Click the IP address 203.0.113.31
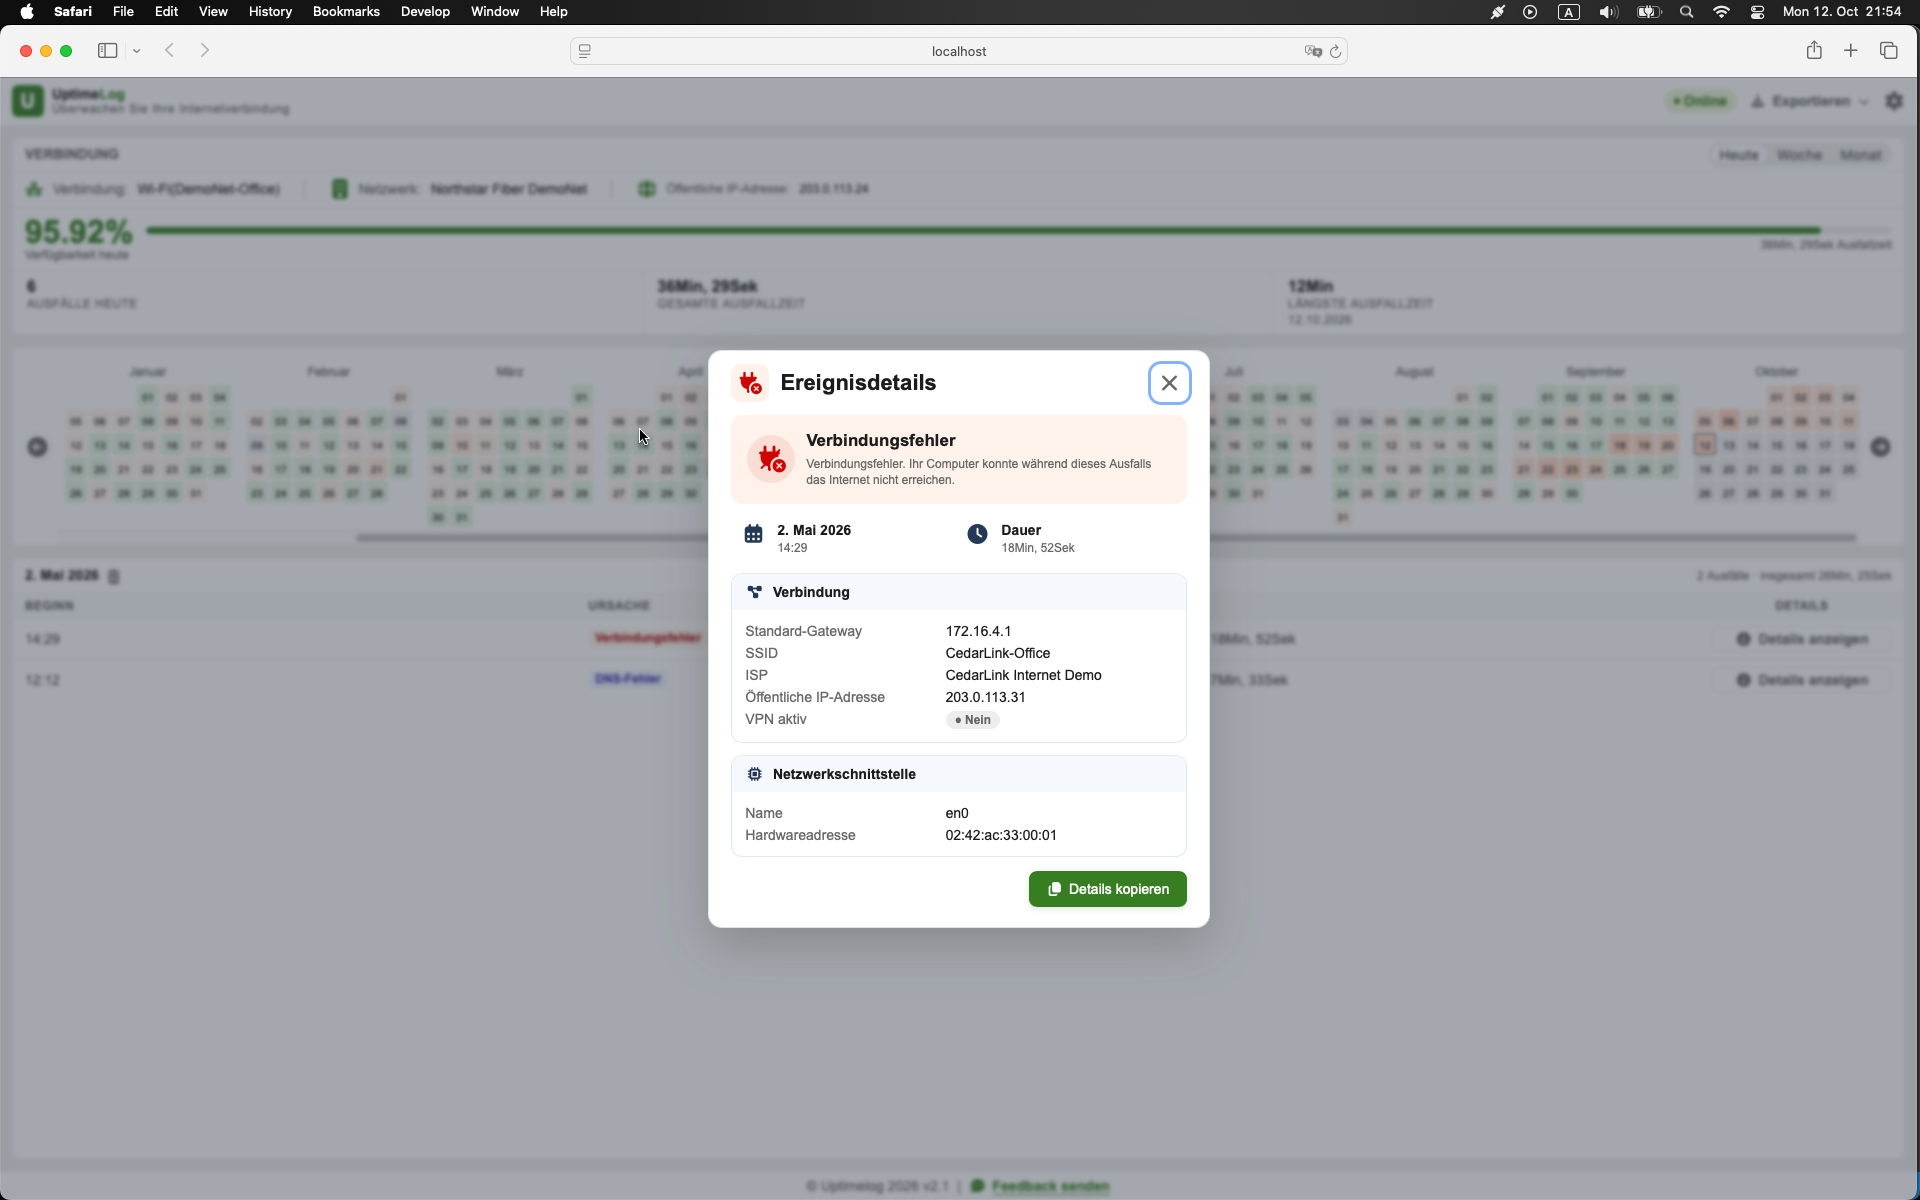The width and height of the screenshot is (1920, 1200). [x=985, y=697]
